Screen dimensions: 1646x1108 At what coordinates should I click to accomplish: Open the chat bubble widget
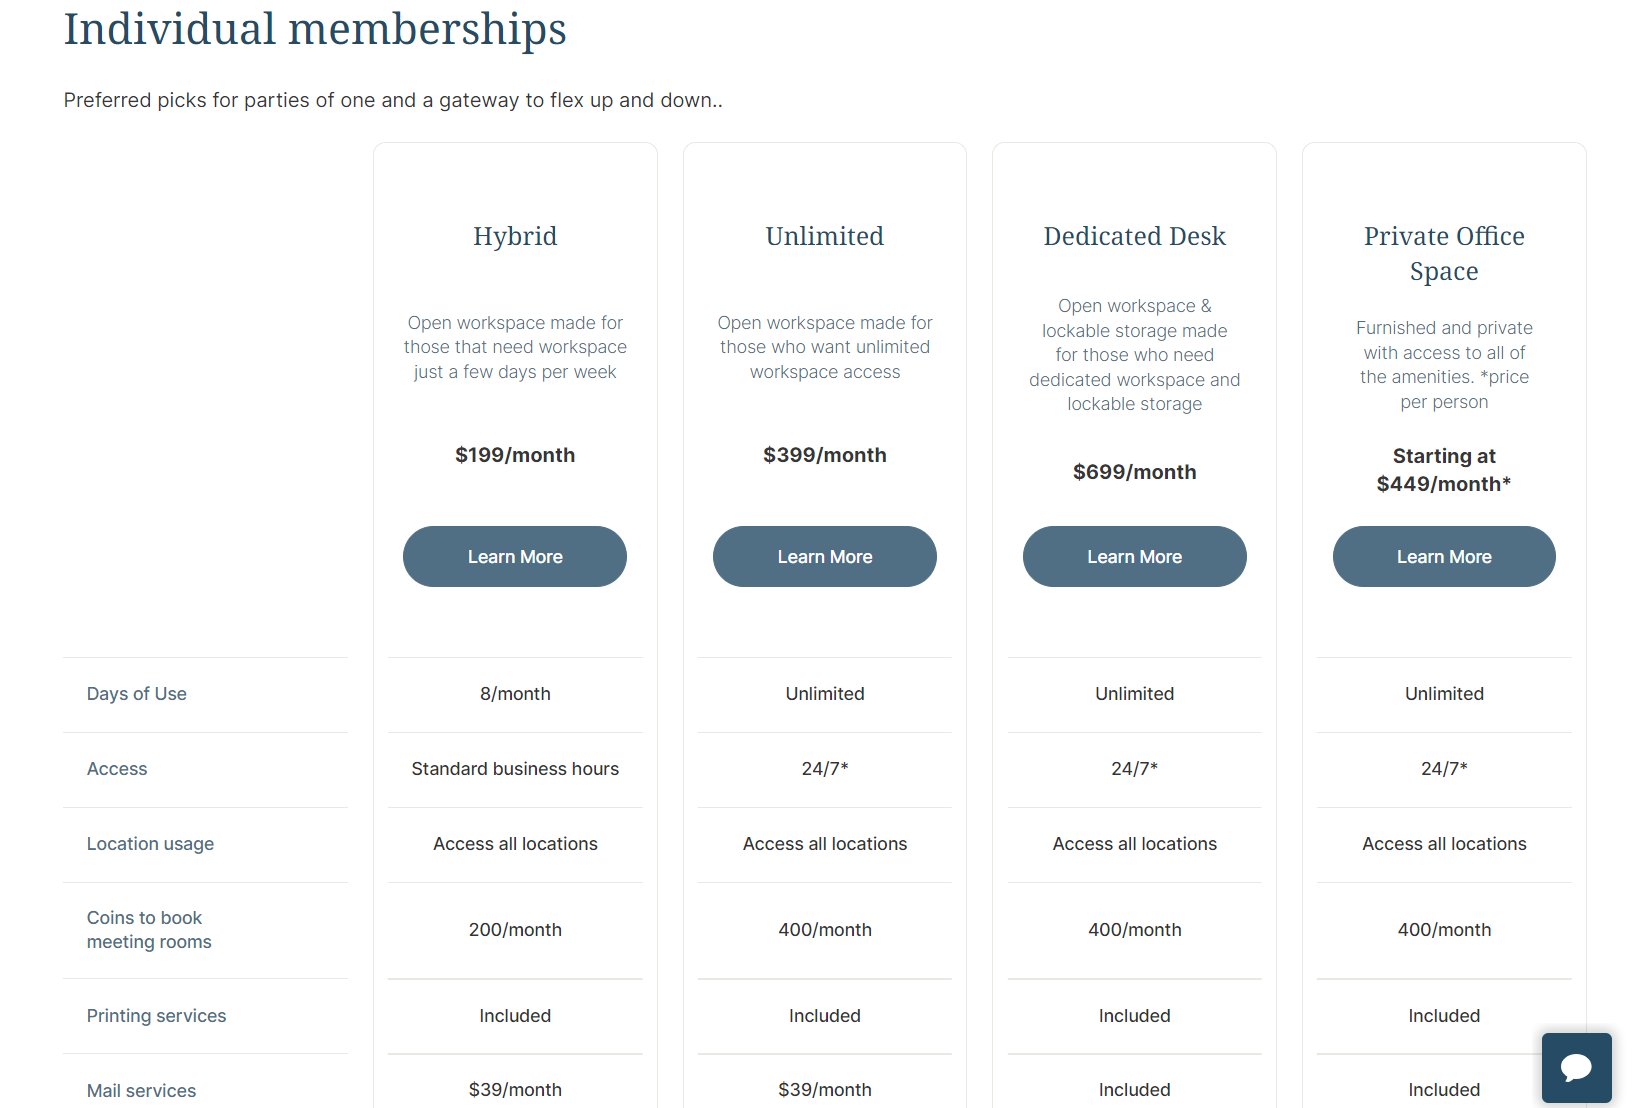click(x=1576, y=1067)
